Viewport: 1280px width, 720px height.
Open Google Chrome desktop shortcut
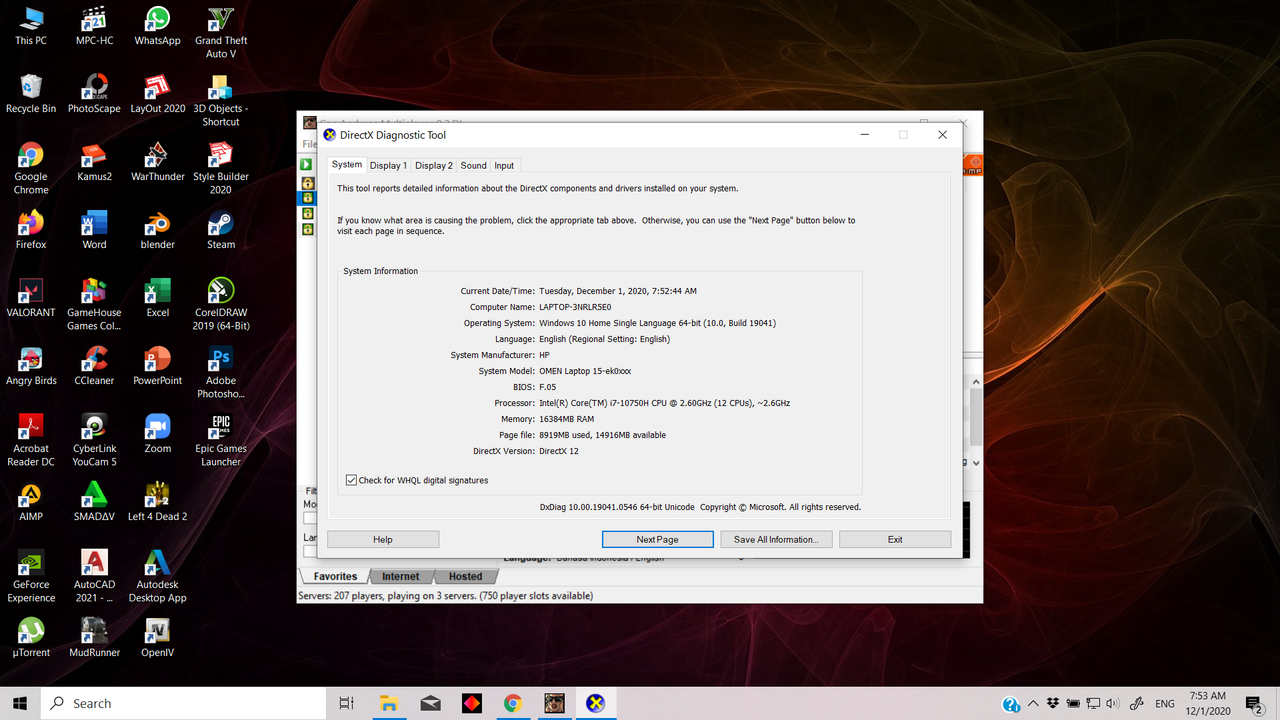(x=31, y=168)
